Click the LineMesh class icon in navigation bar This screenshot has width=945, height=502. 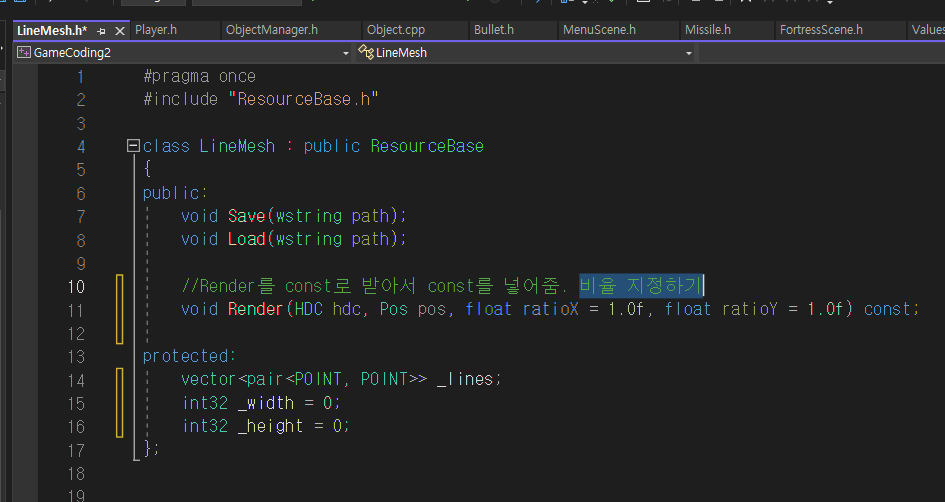(x=365, y=52)
